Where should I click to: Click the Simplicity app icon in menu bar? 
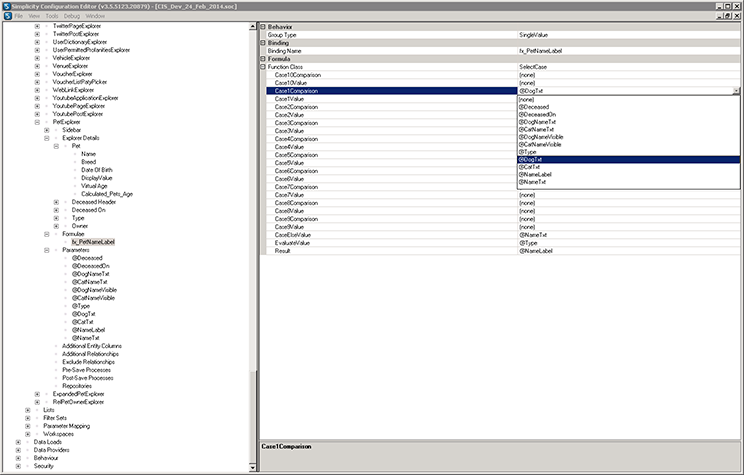pyautogui.click(x=7, y=16)
